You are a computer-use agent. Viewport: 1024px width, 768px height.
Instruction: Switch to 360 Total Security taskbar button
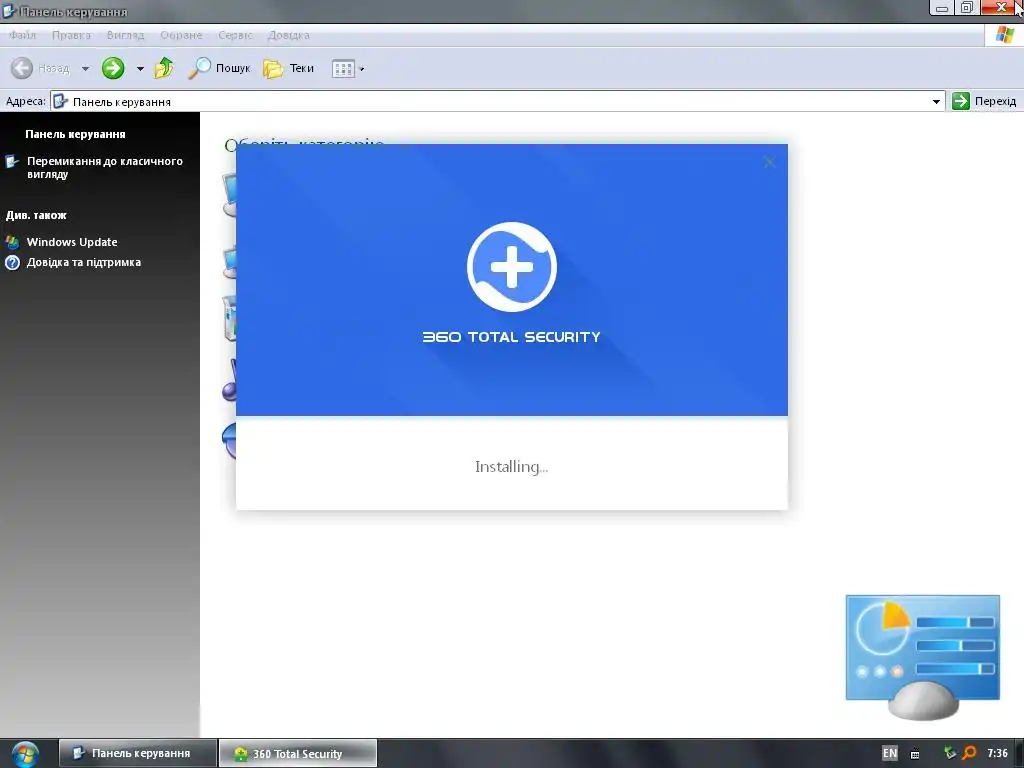[x=298, y=753]
